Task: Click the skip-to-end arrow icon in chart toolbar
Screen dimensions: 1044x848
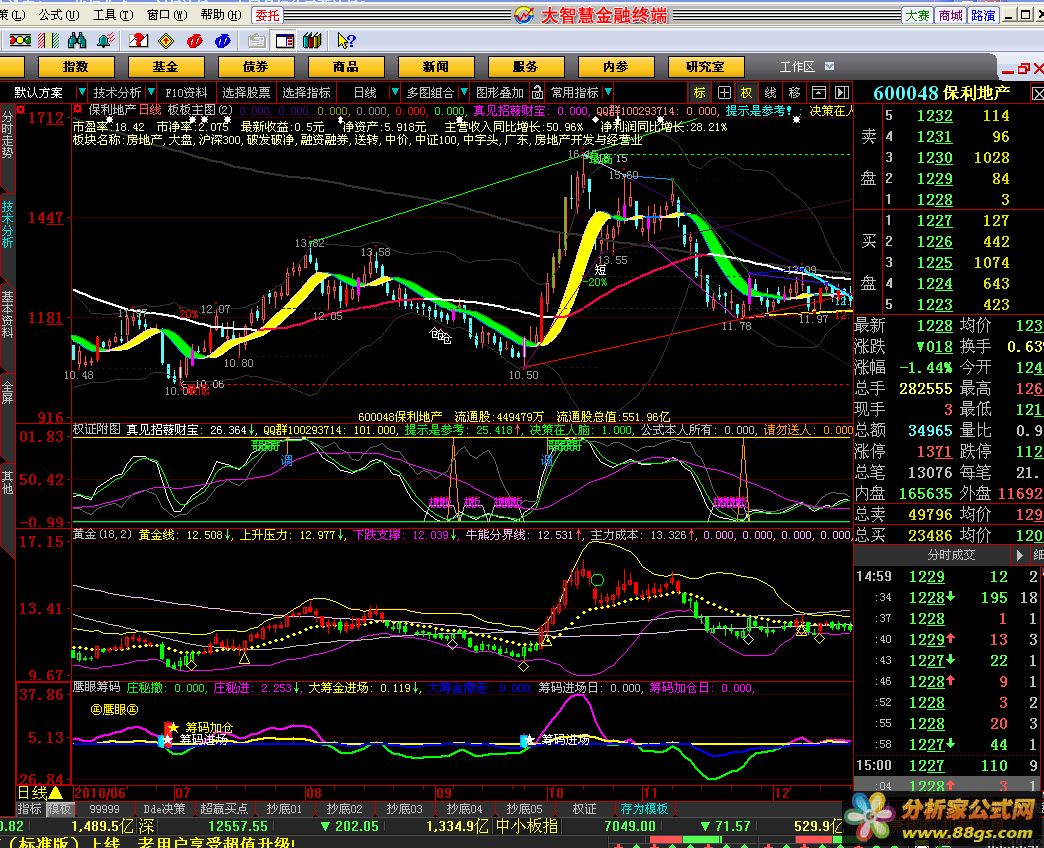Action: point(842,93)
